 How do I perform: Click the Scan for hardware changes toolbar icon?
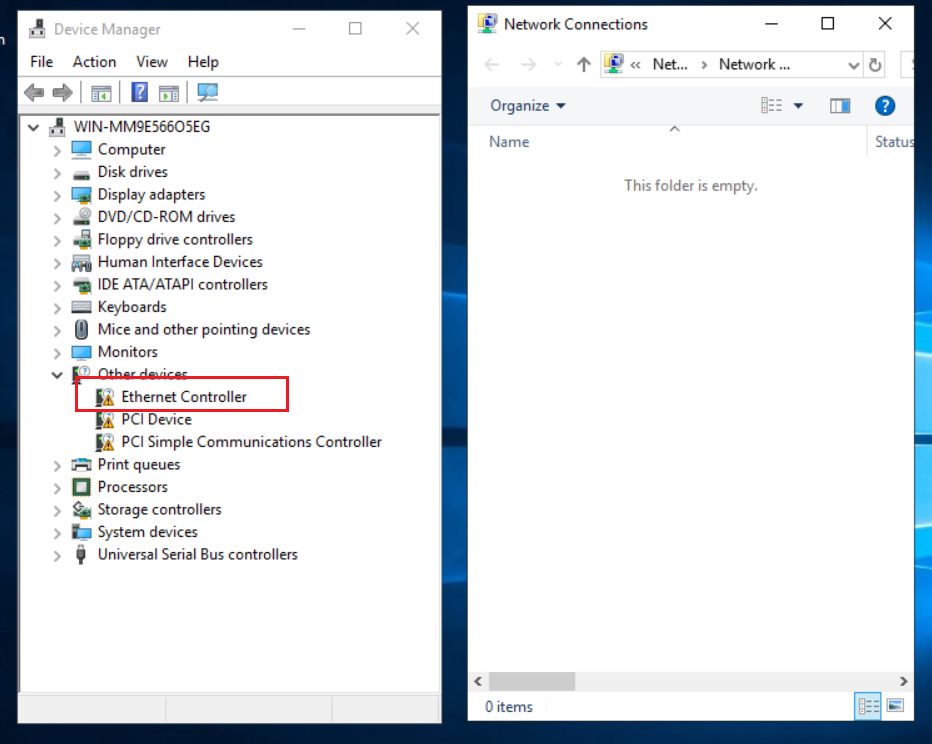click(x=208, y=93)
